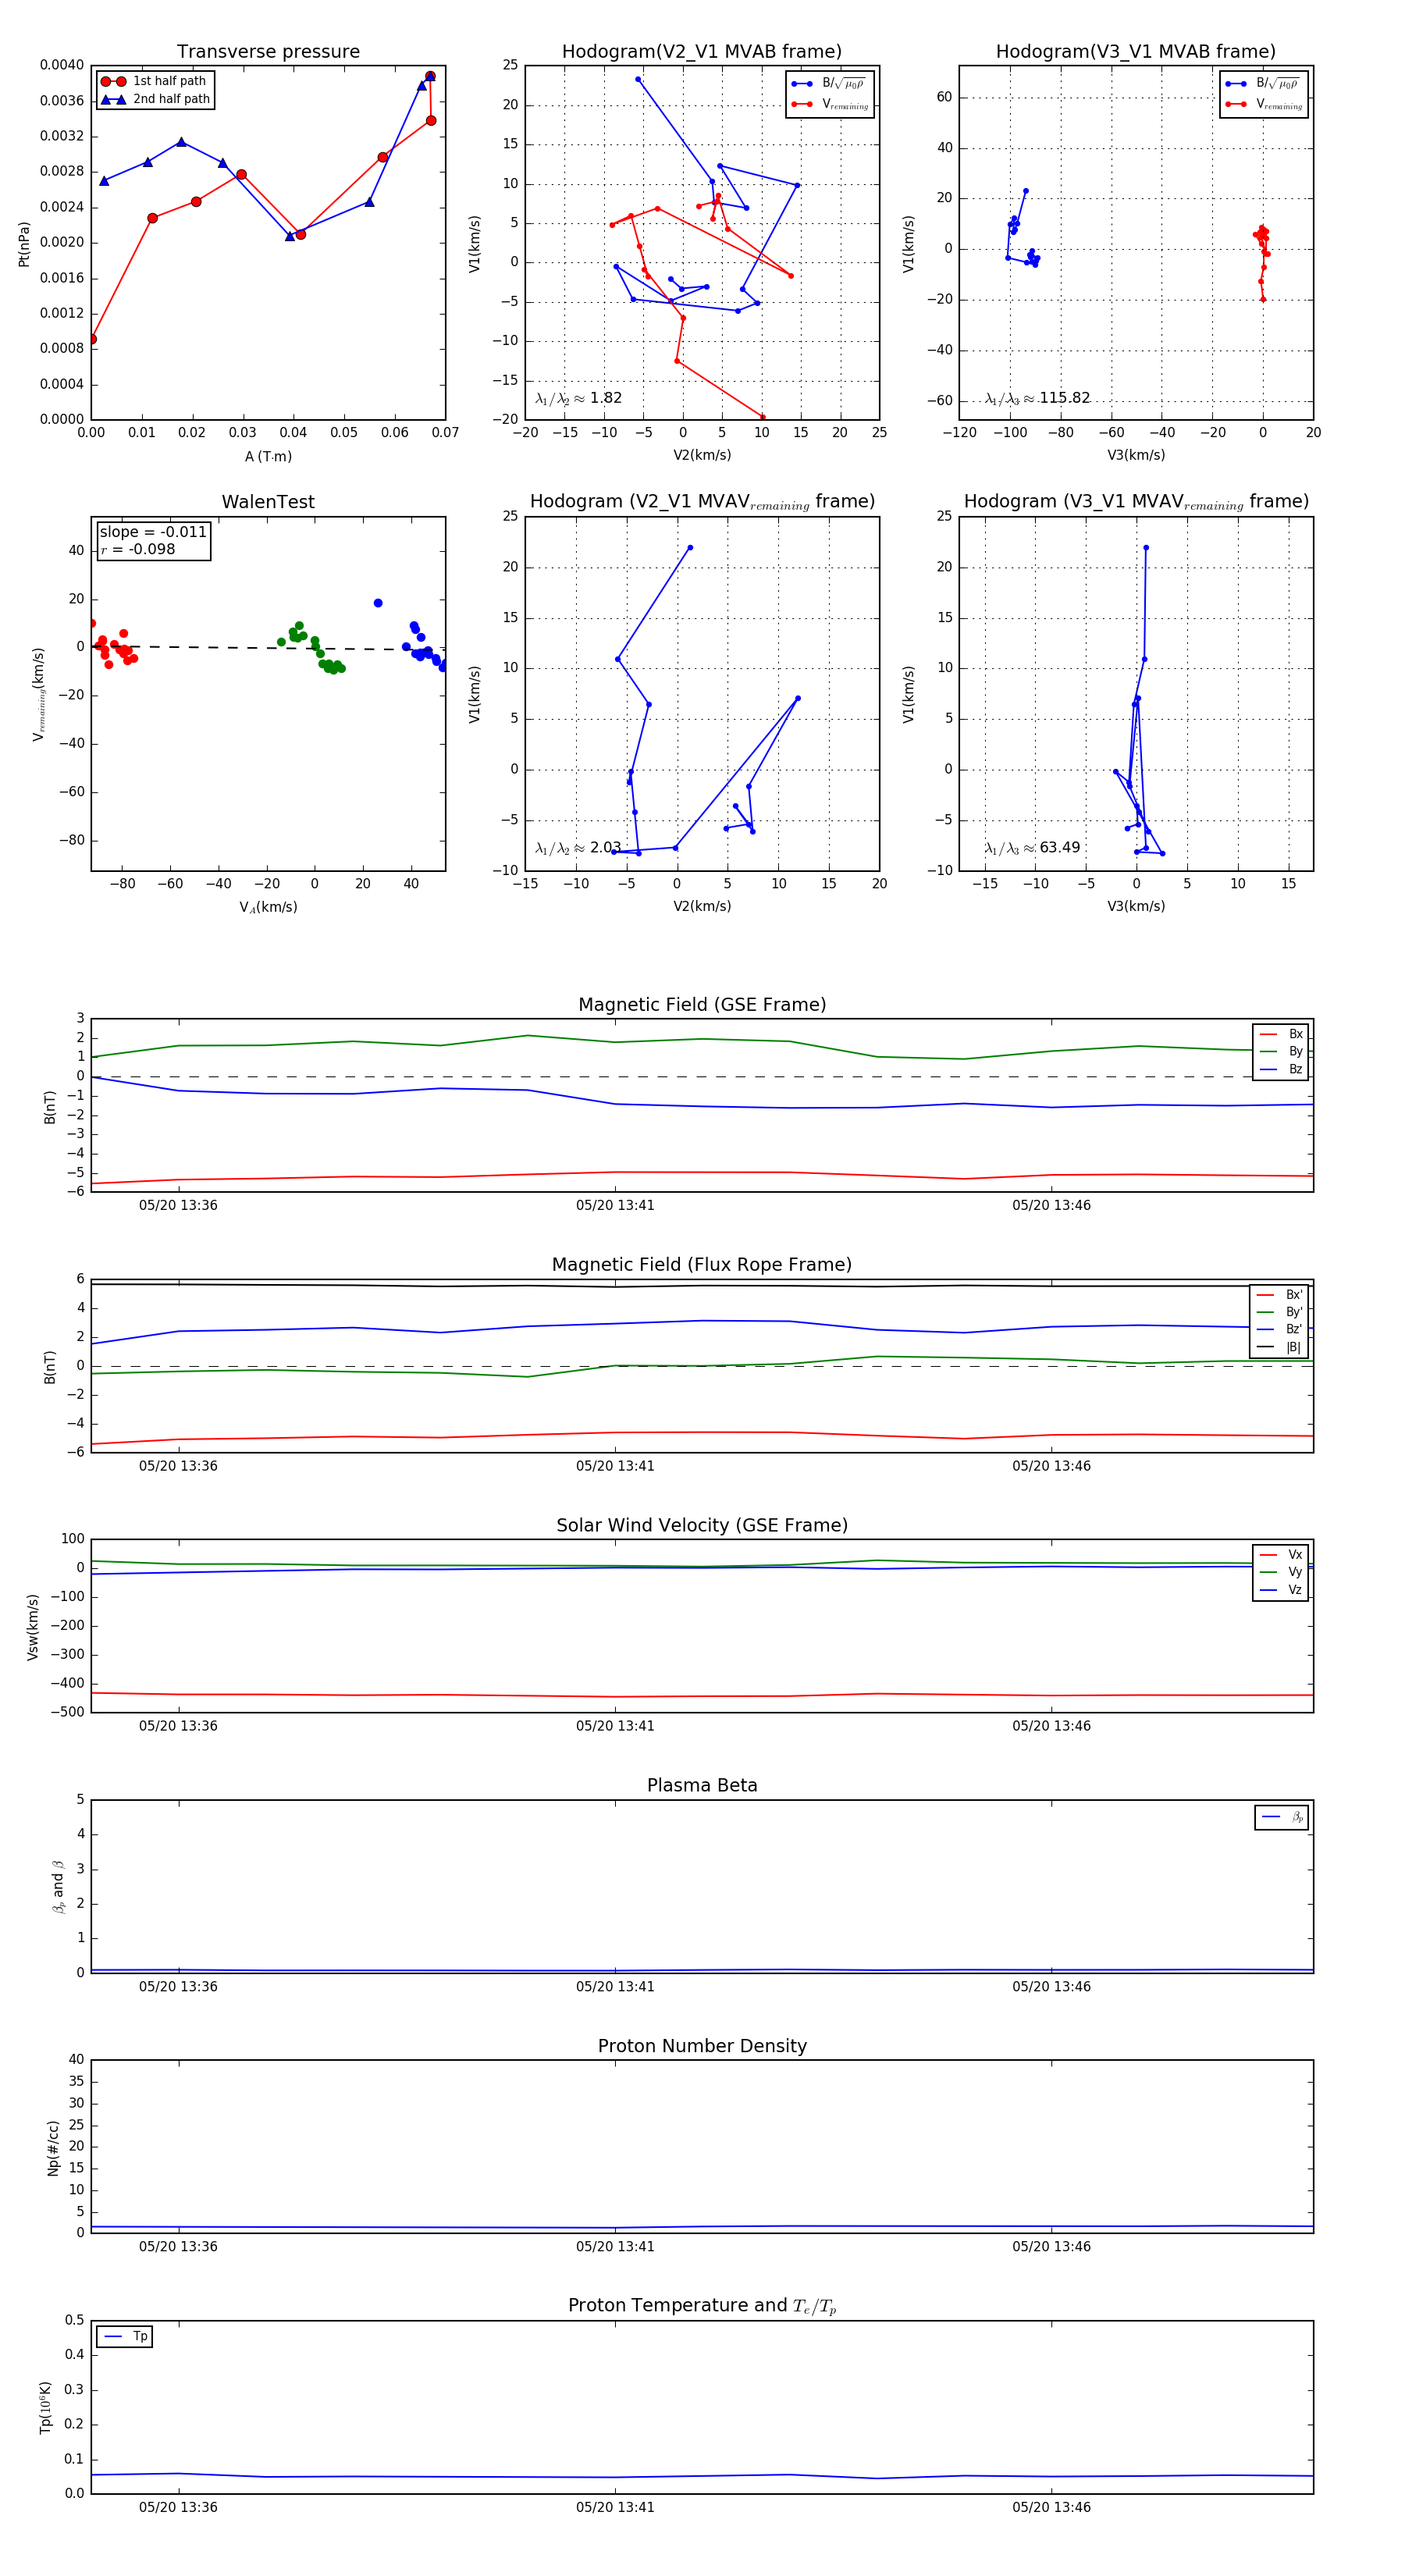1405x2576 pixels.
Task: Click the 'WalenTest' plot title
Action: 268,502
